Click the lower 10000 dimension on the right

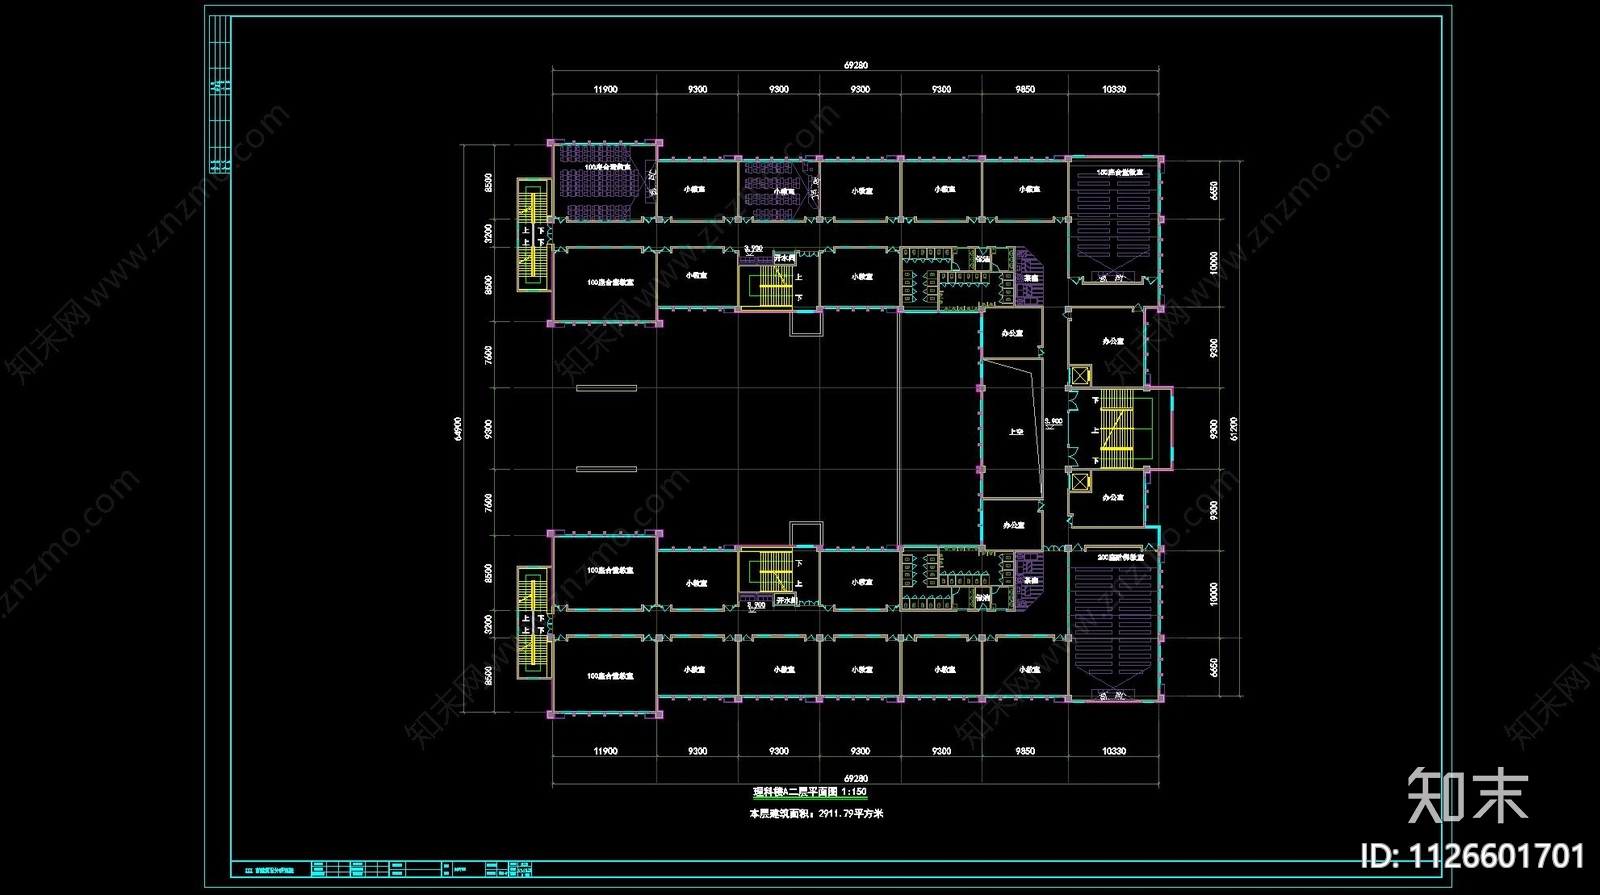point(1214,594)
